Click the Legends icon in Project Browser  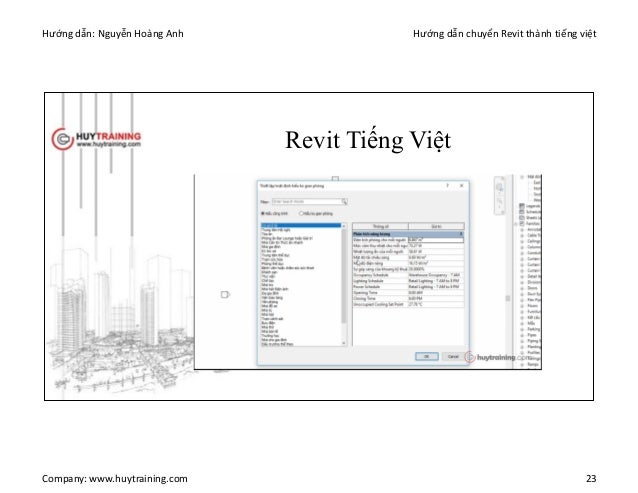522,206
